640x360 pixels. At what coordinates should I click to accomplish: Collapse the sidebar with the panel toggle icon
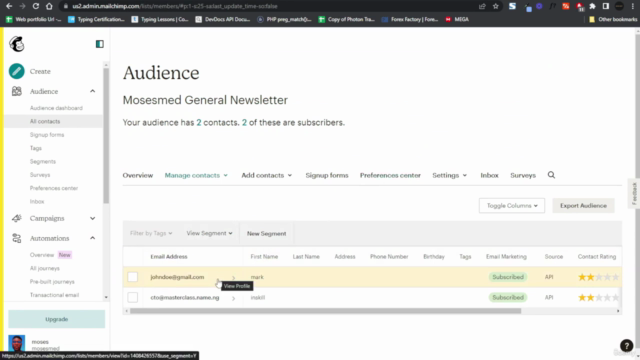click(x=100, y=44)
